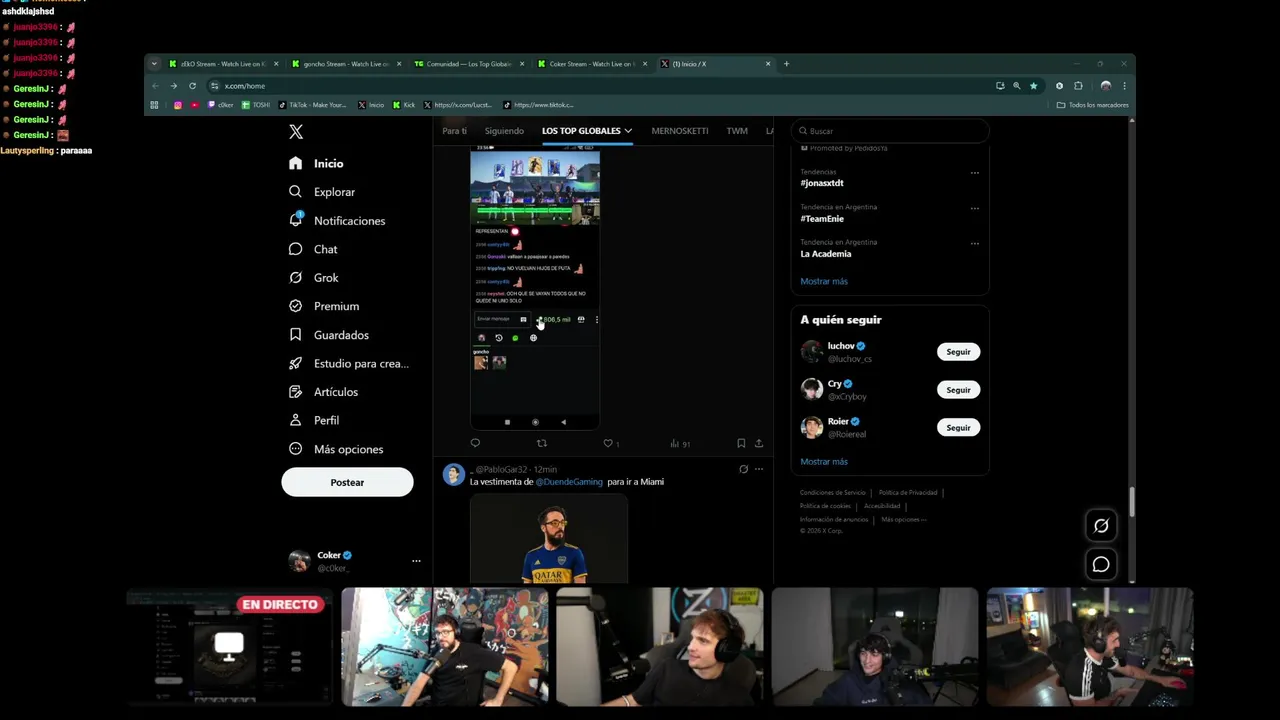
Task: Open options for #jonasxtdt trend
Action: pyautogui.click(x=974, y=173)
